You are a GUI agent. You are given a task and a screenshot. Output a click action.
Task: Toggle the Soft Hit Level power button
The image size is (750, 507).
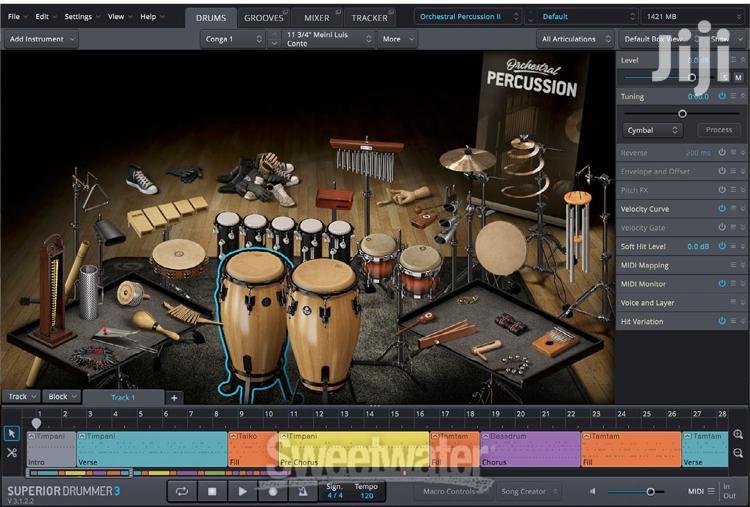(x=722, y=246)
